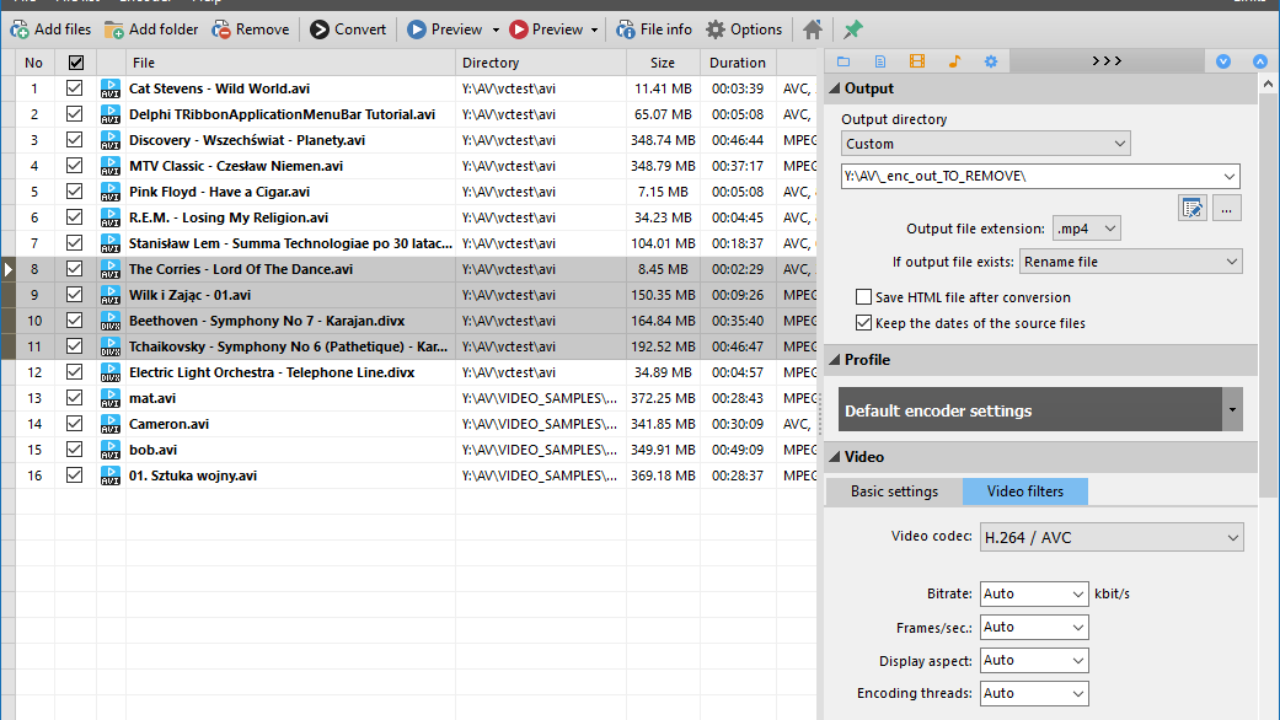Viewport: 1280px width, 720px height.
Task: Change the Video codec dropdown
Action: tap(1111, 537)
